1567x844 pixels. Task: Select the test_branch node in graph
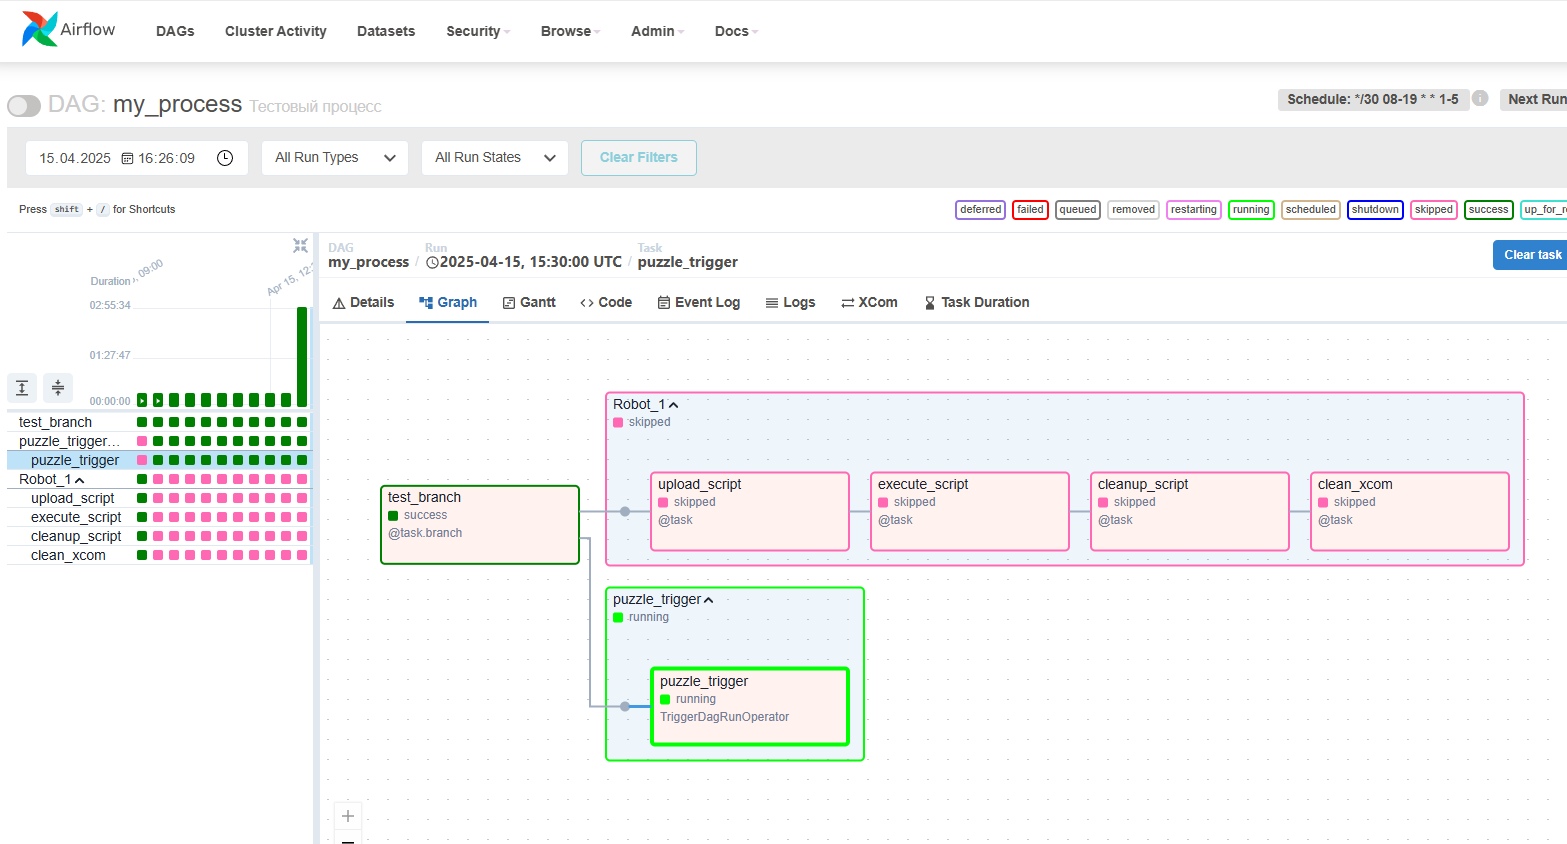480,525
